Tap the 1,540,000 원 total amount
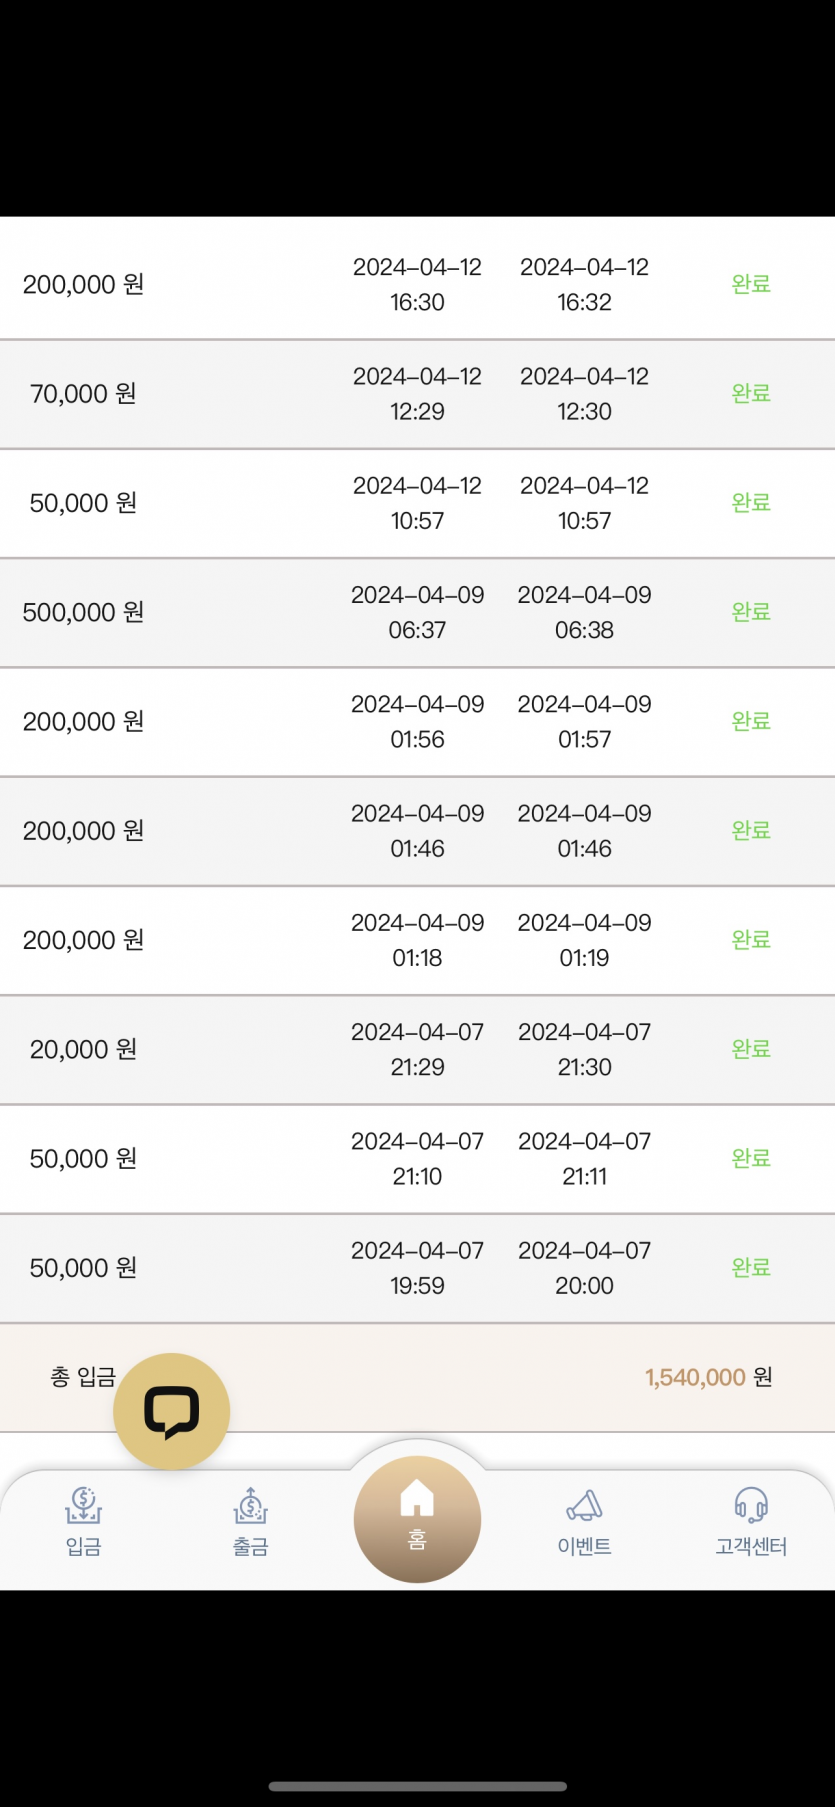Viewport: 835px width, 1807px height. click(708, 1377)
